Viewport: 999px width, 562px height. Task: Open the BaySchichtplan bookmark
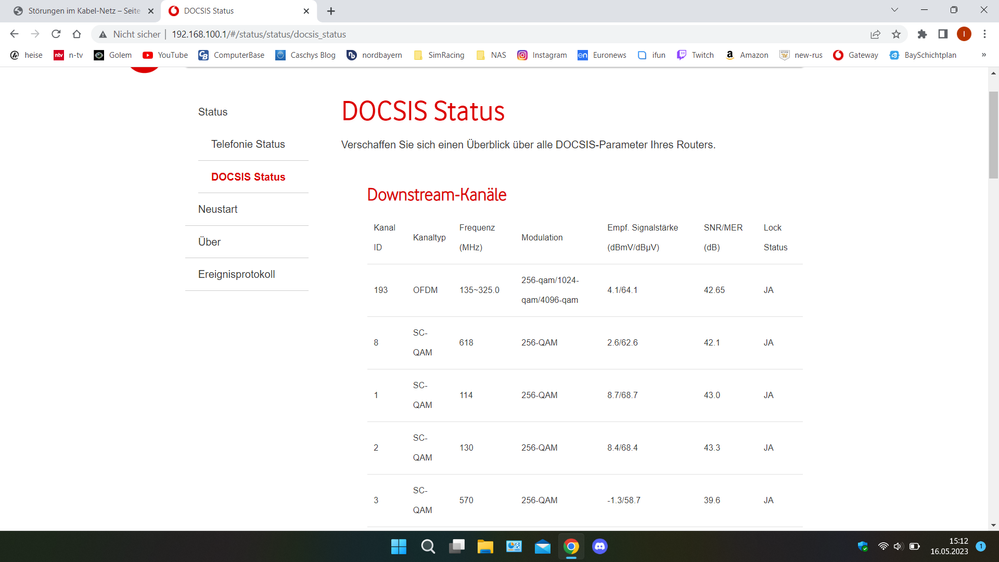tap(923, 55)
